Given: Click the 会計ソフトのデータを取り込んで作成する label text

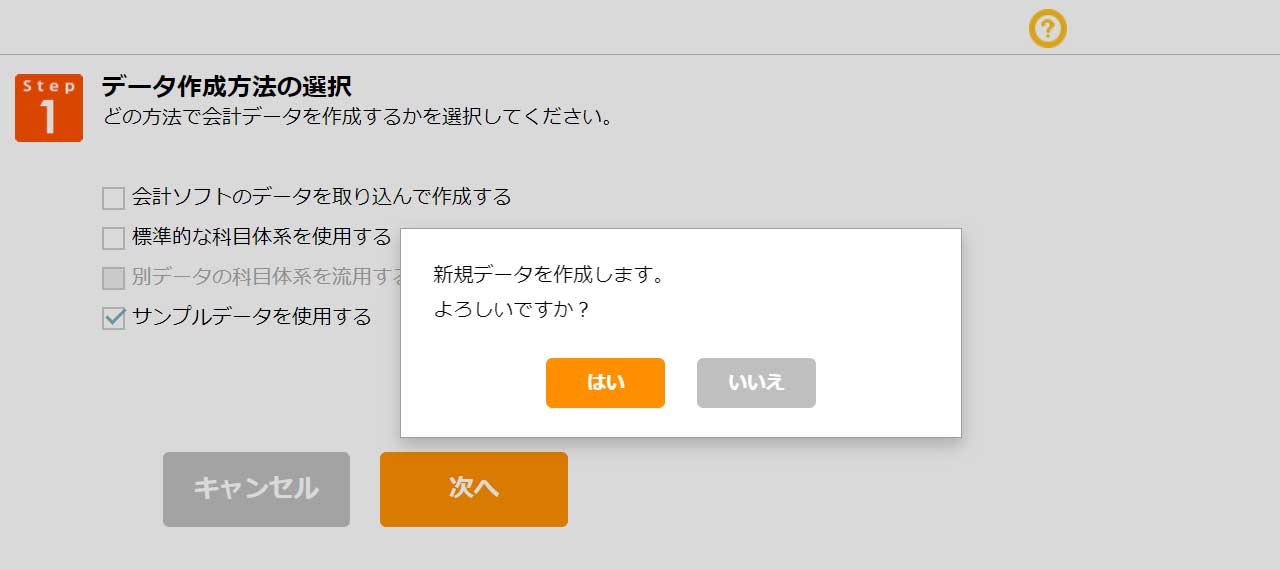Looking at the screenshot, I should pyautogui.click(x=321, y=197).
